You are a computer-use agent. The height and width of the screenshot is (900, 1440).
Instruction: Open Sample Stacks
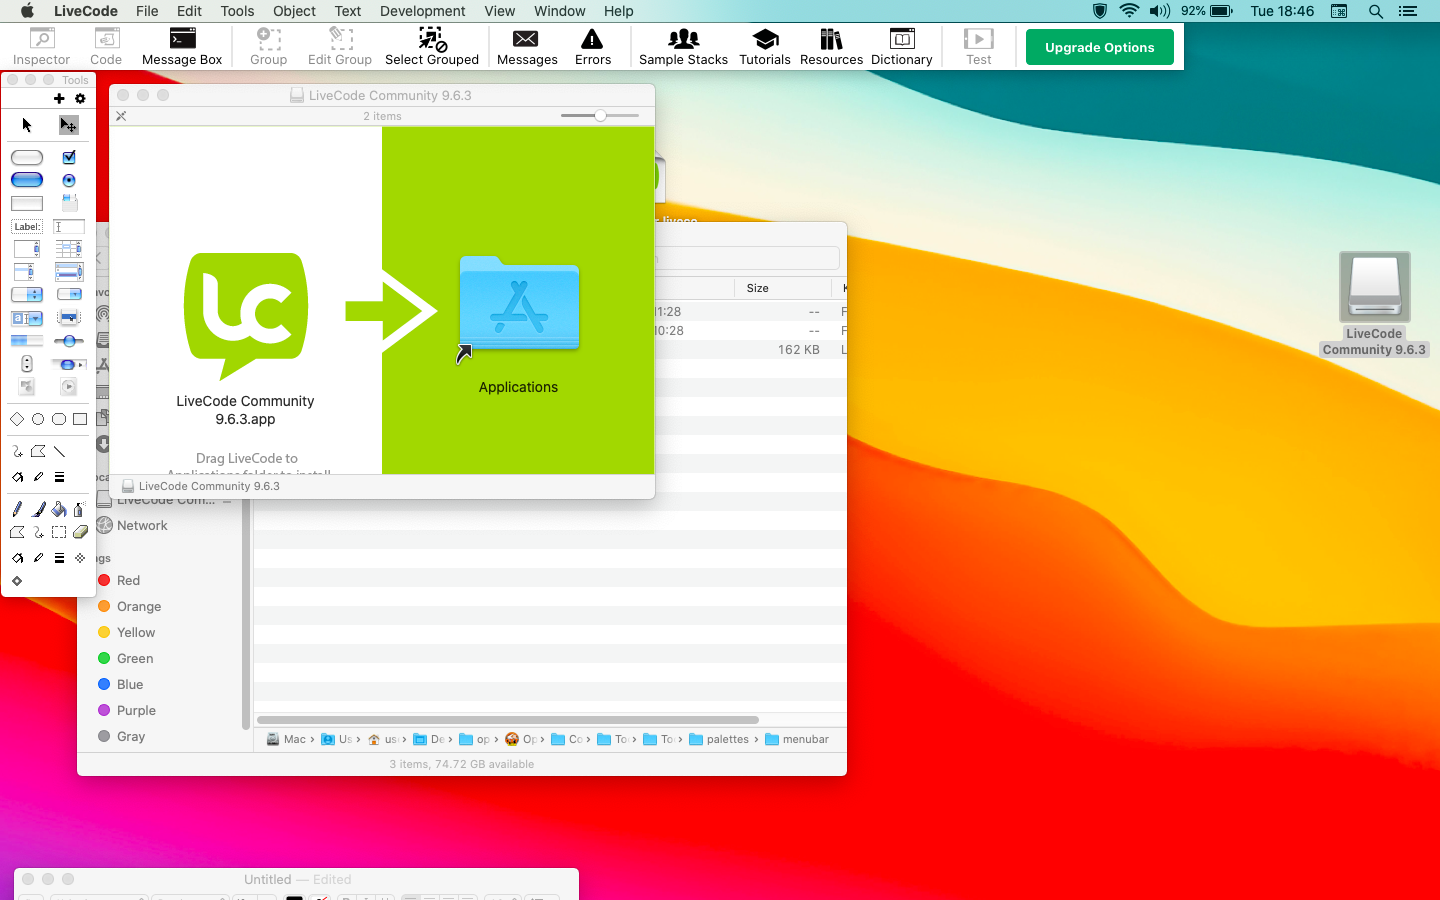683,47
